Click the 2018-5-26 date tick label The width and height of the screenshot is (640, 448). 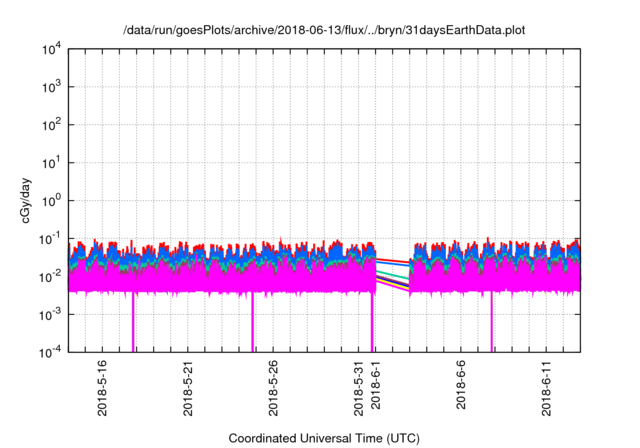tap(273, 388)
